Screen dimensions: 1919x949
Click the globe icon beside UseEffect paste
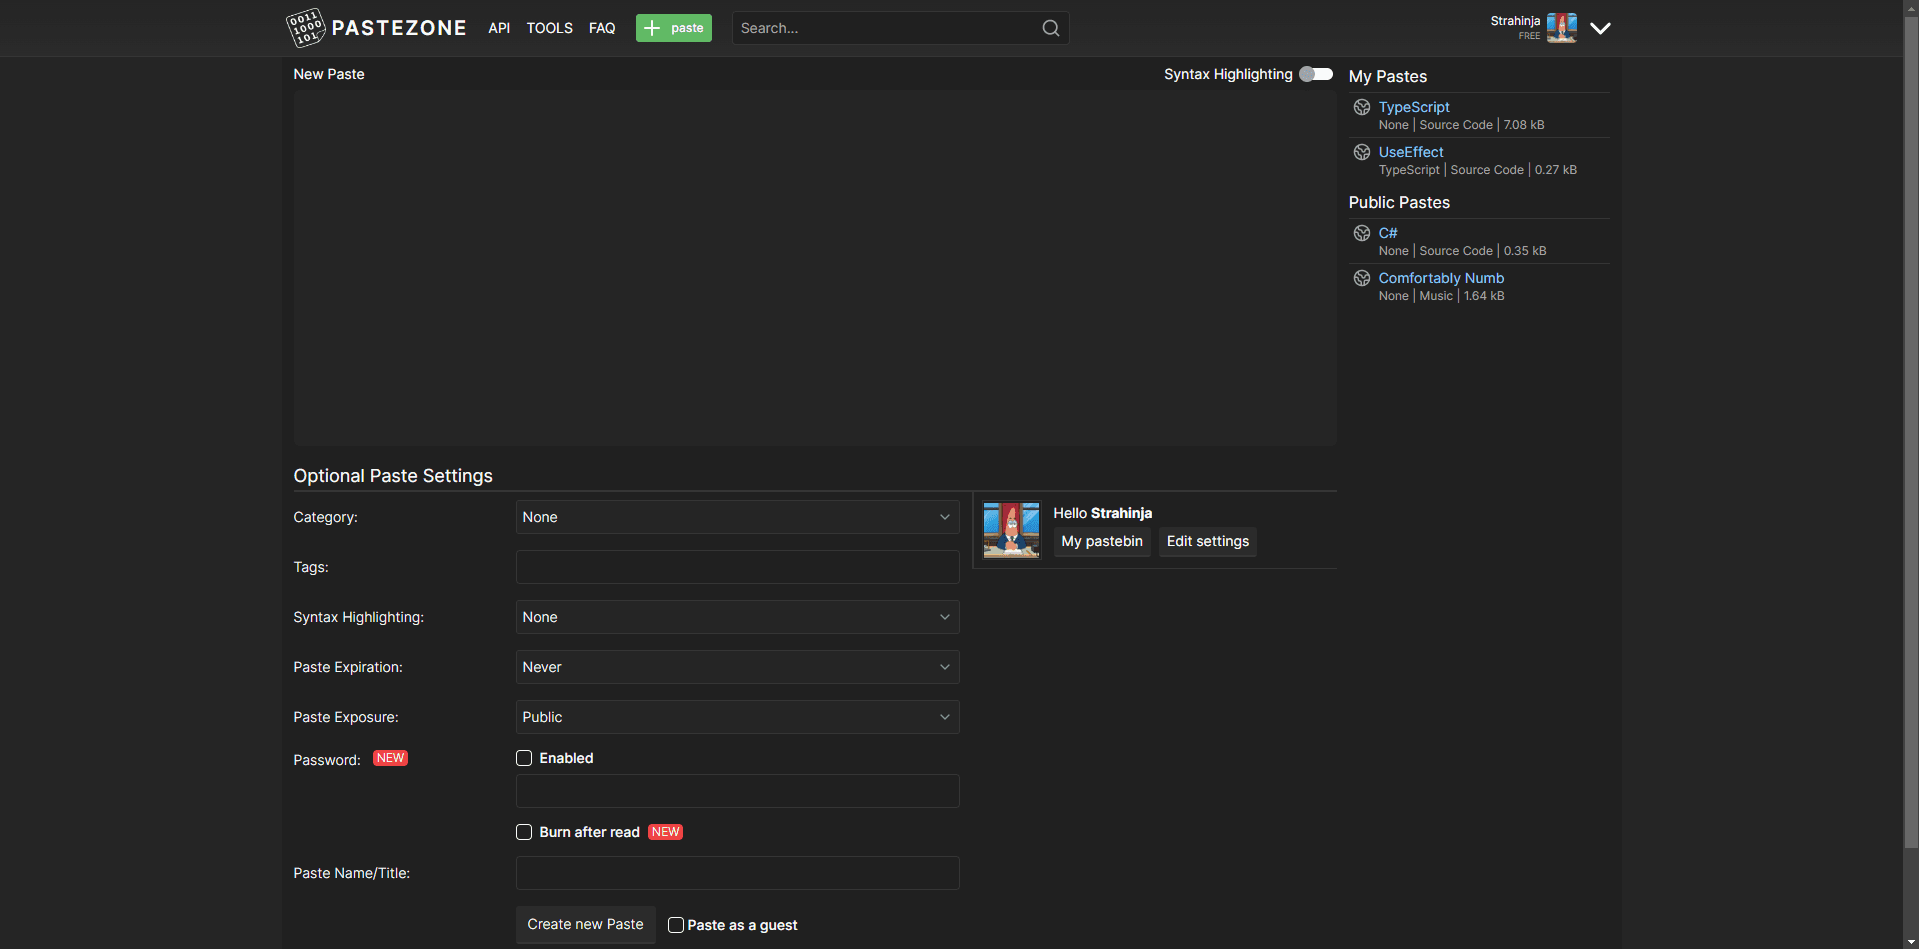(1362, 152)
